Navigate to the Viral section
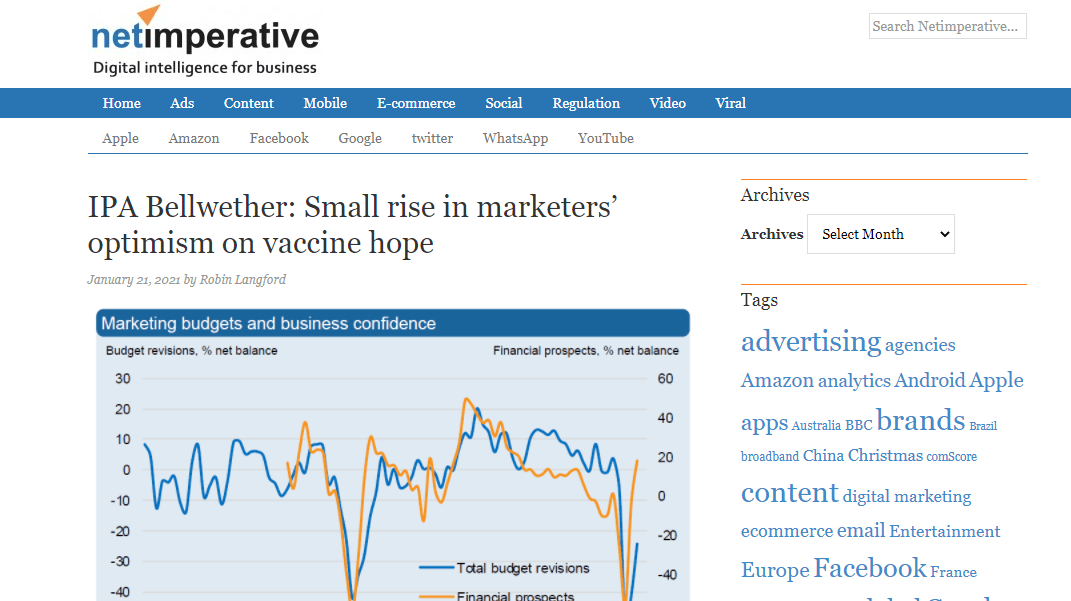1071x601 pixels. [730, 103]
